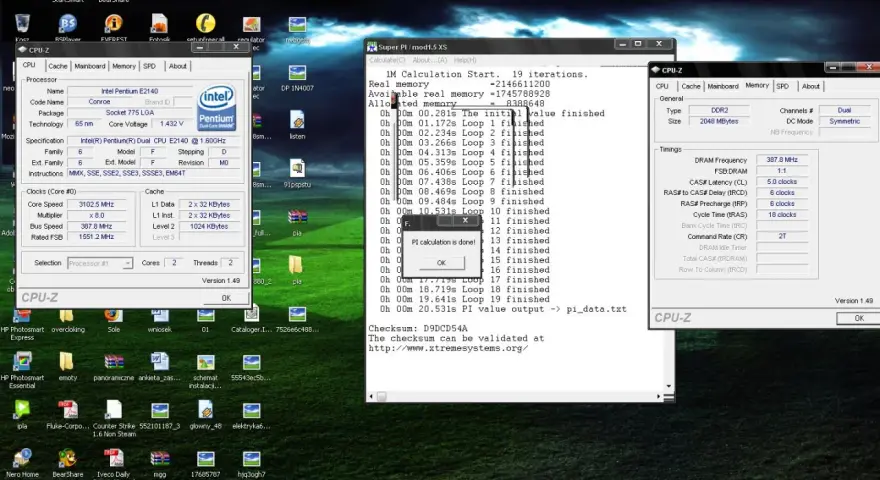Open the glowny_48 file
This screenshot has height=480, width=880.
pos(205,414)
